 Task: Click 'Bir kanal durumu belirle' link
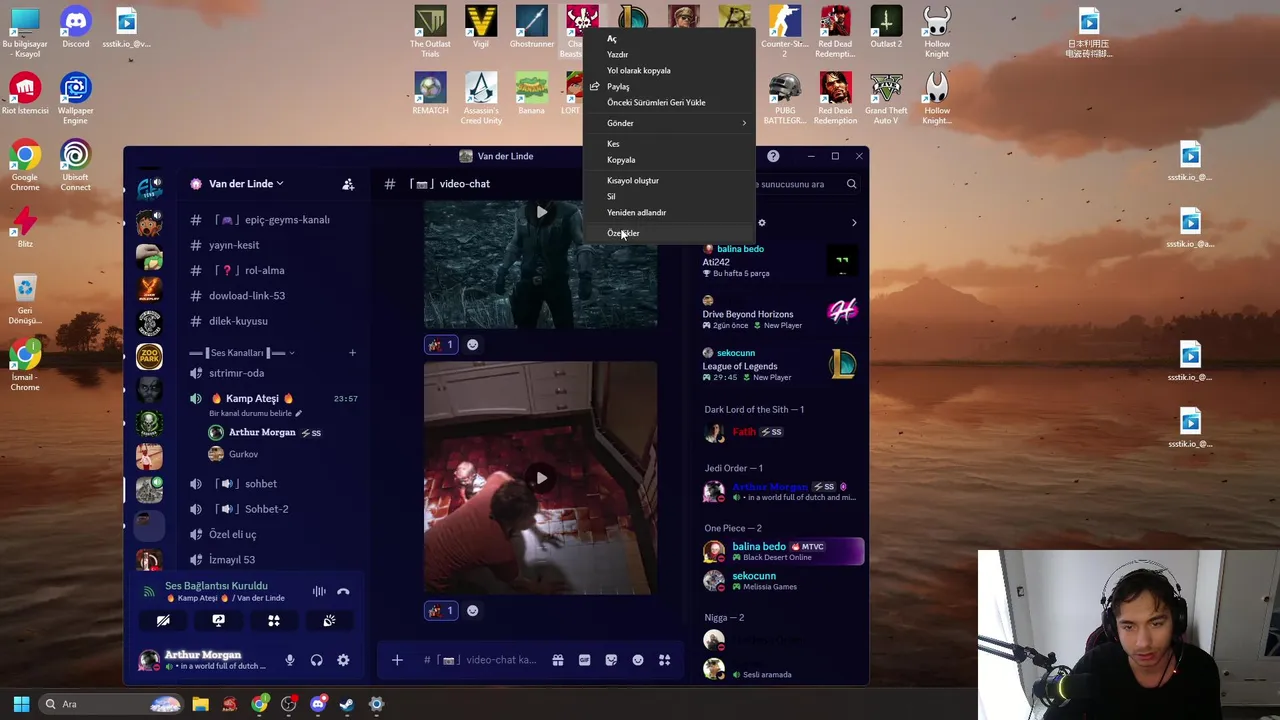(x=255, y=413)
